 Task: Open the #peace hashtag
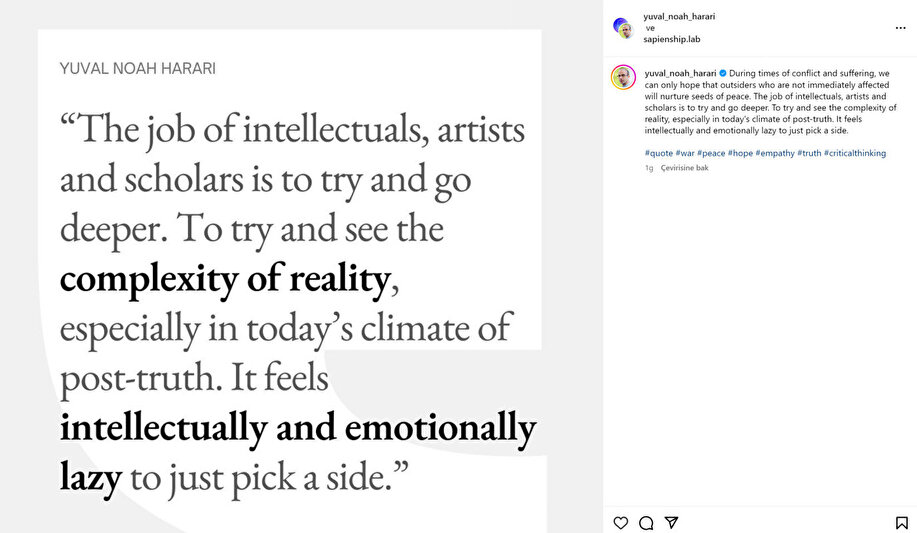711,153
